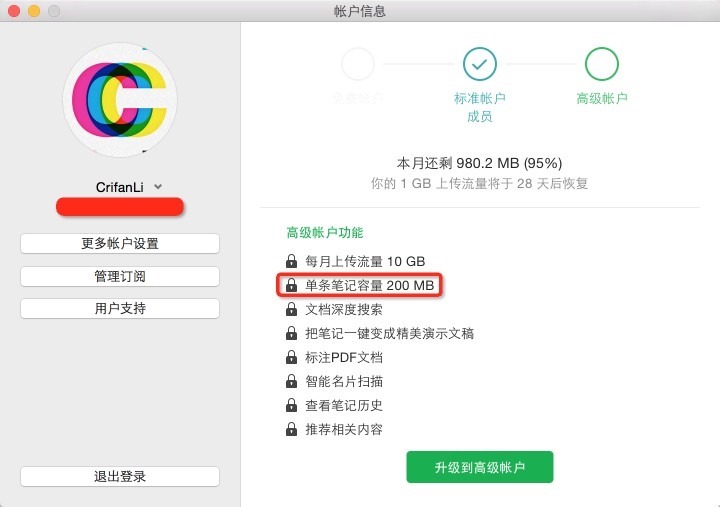The width and height of the screenshot is (720, 507).
Task: Select the faded free account tier circle
Action: click(x=358, y=64)
